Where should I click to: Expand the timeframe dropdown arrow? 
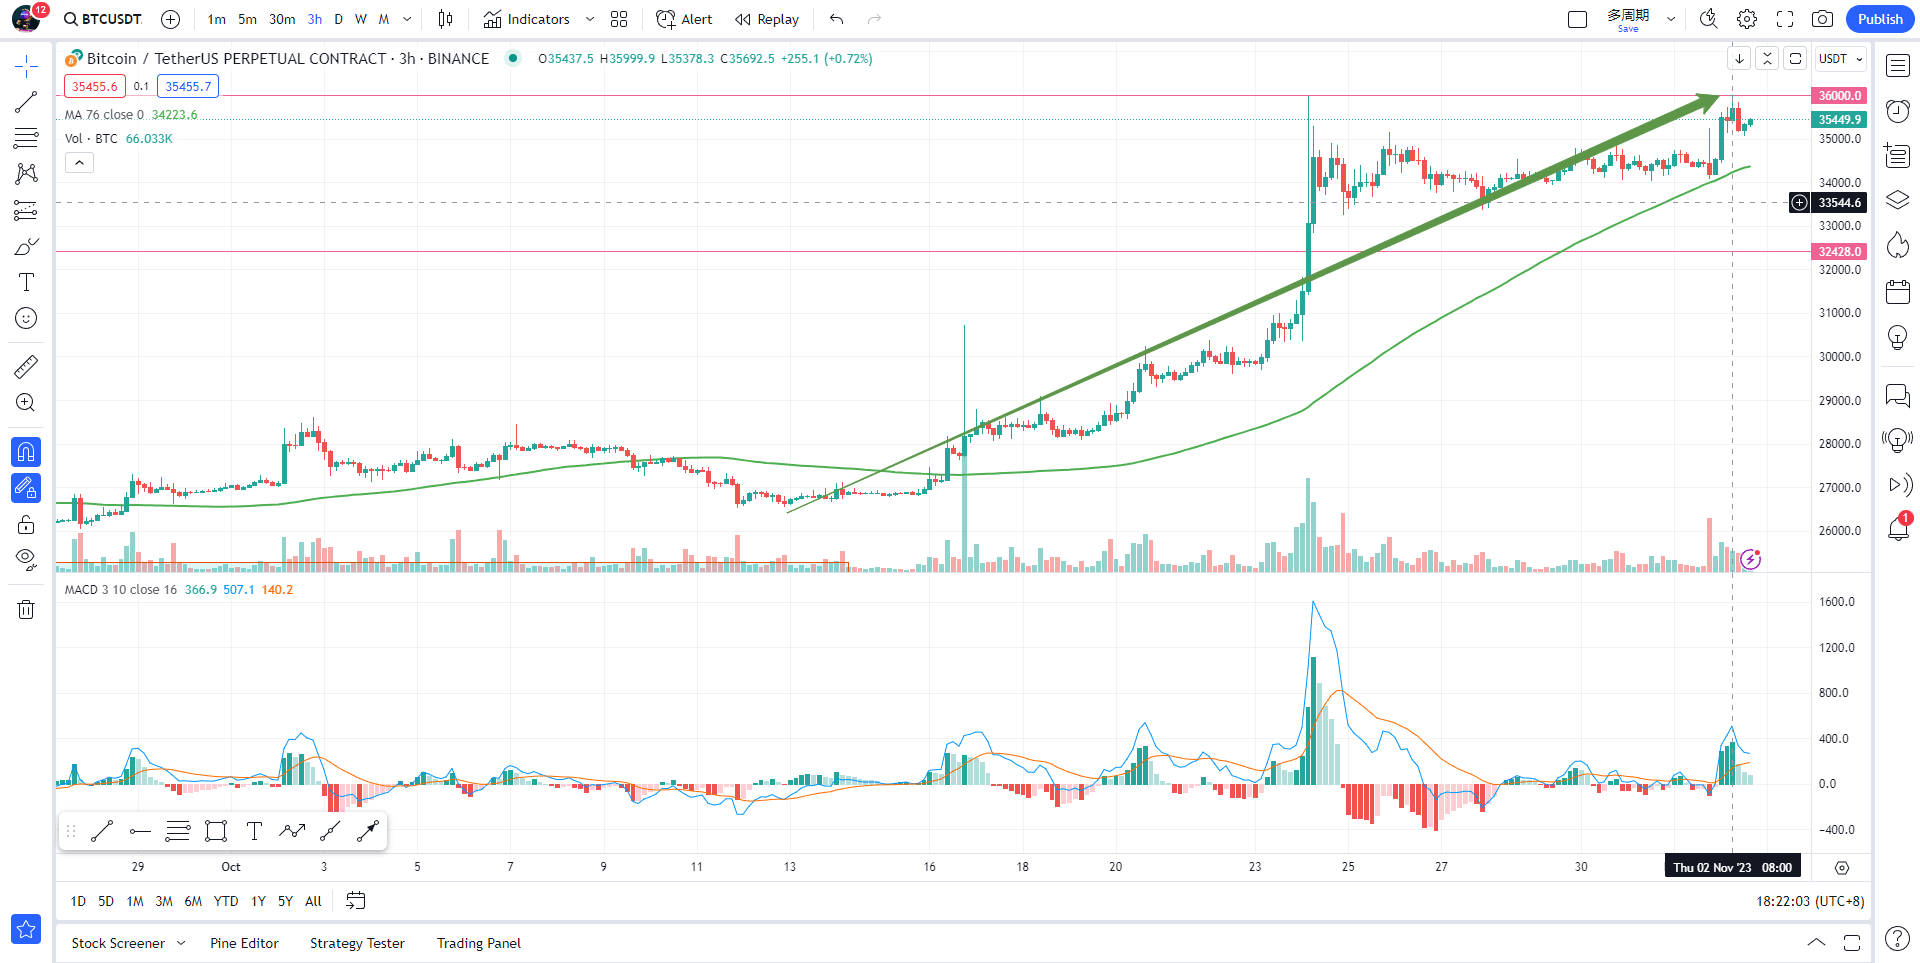407,19
